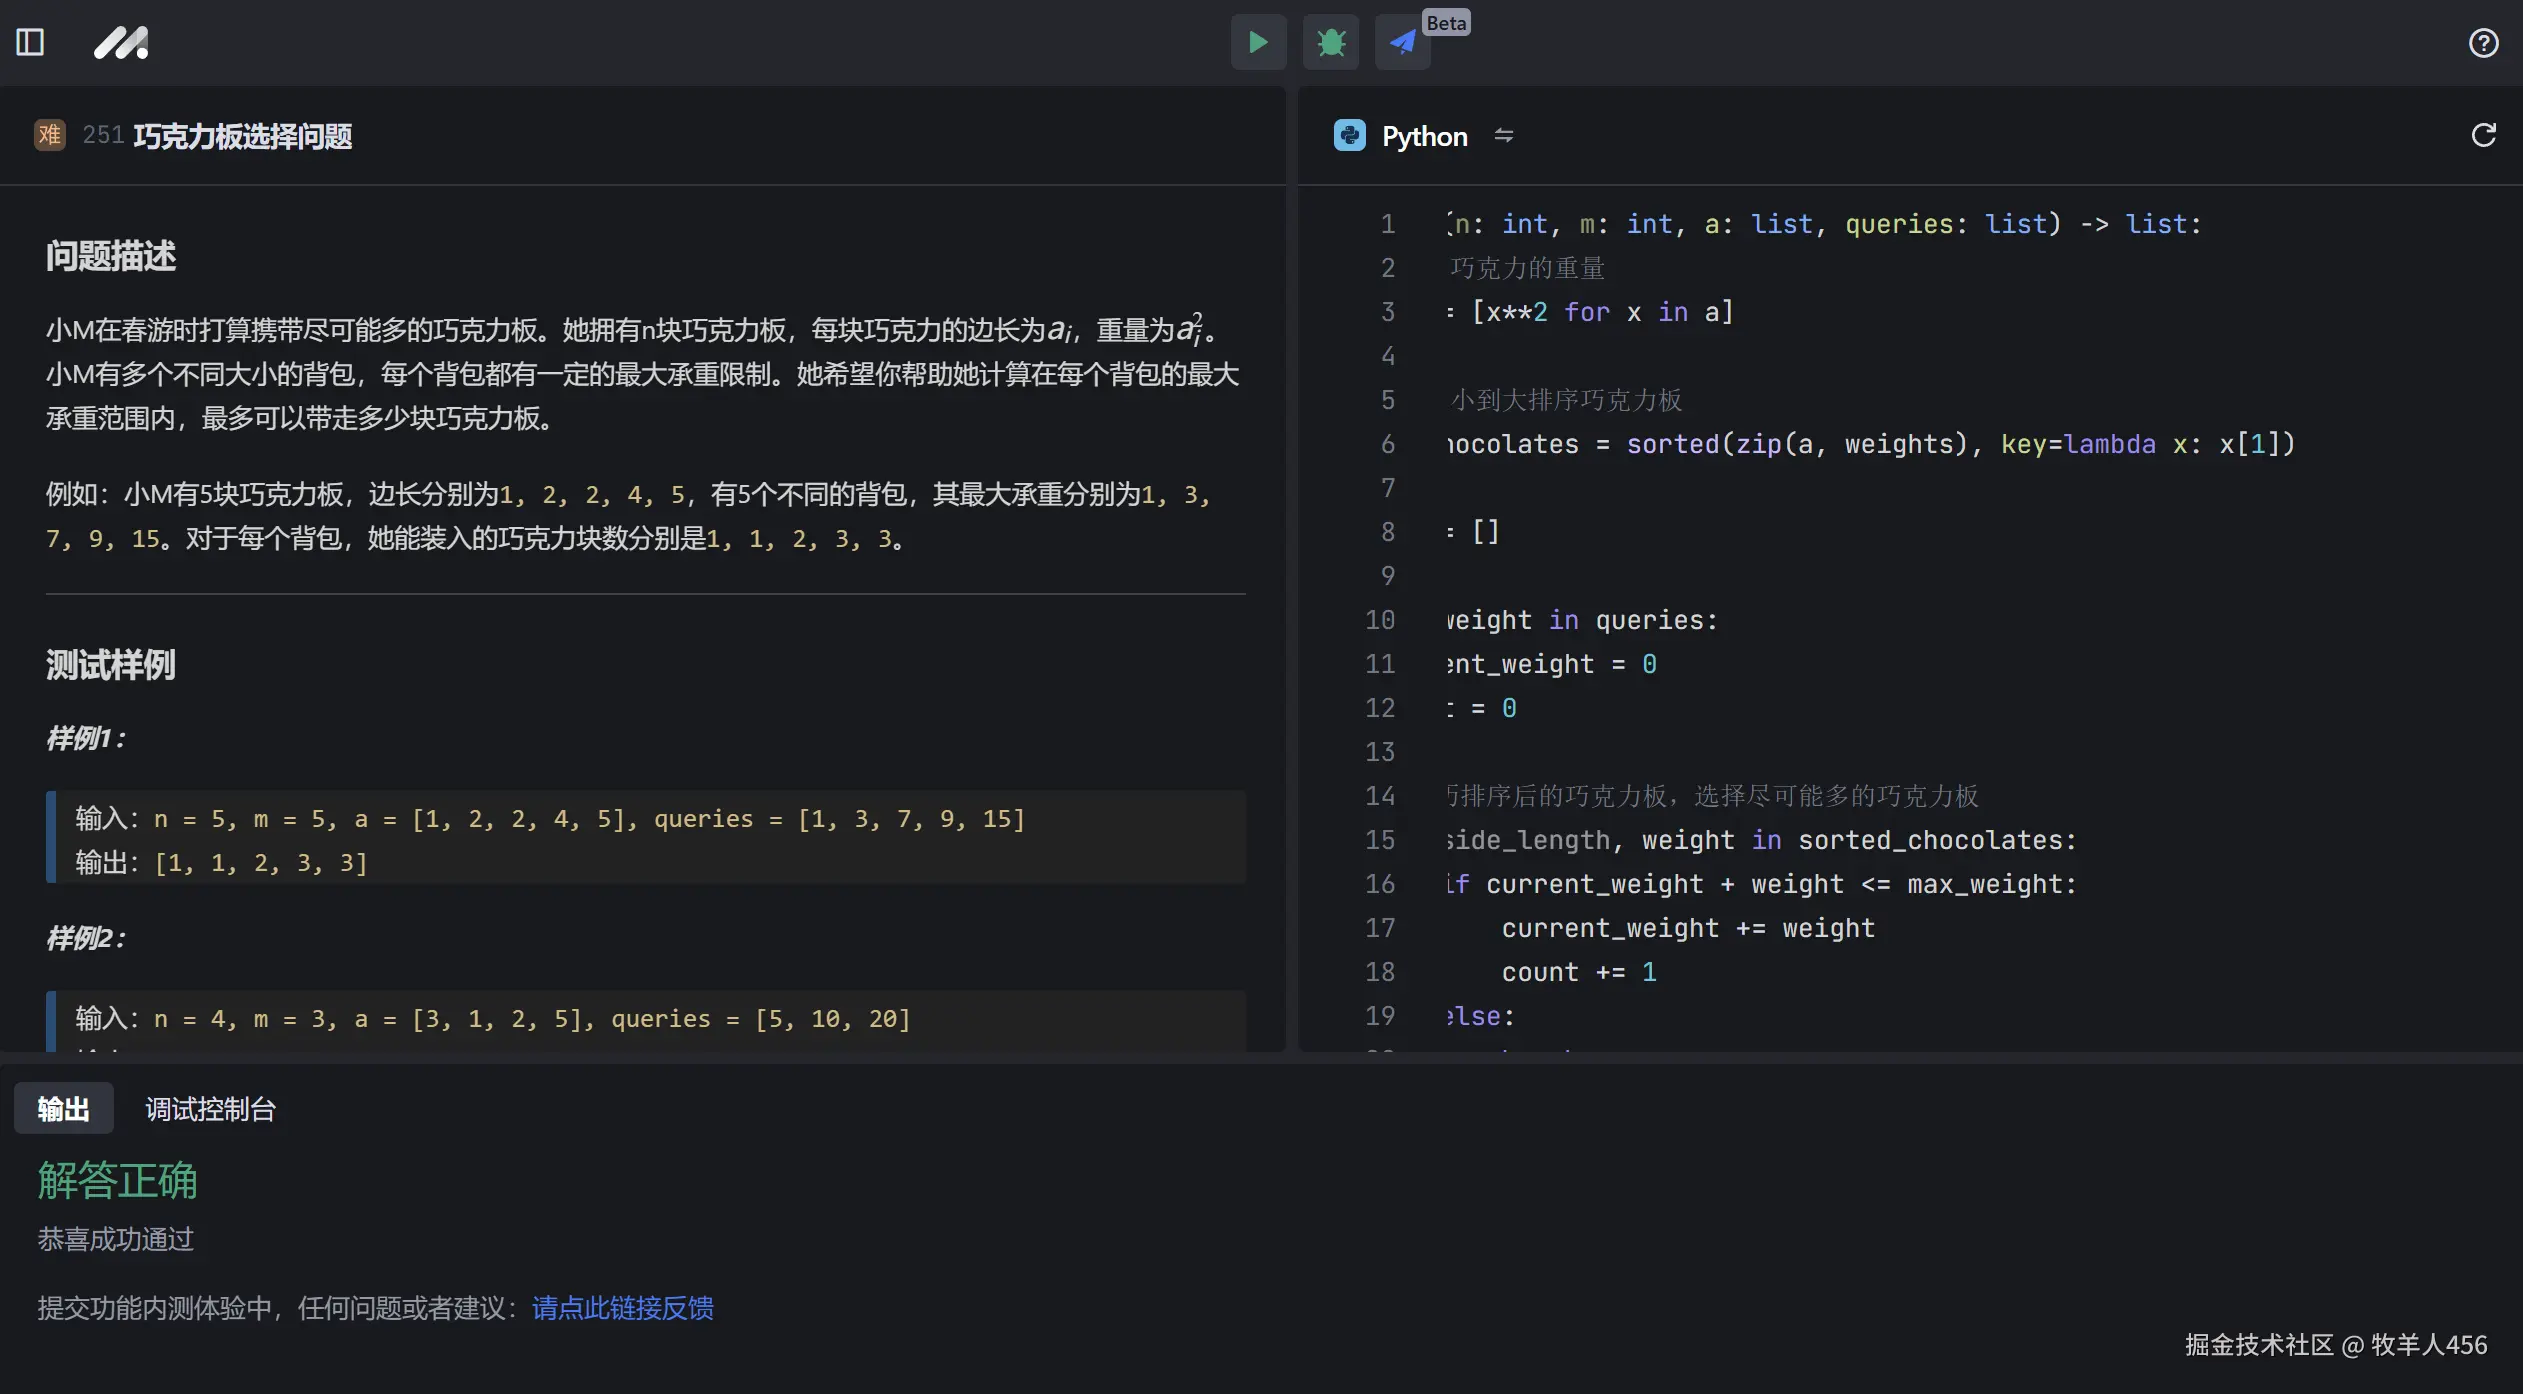Start debugging via the green bug icon

pyautogui.click(x=1330, y=42)
